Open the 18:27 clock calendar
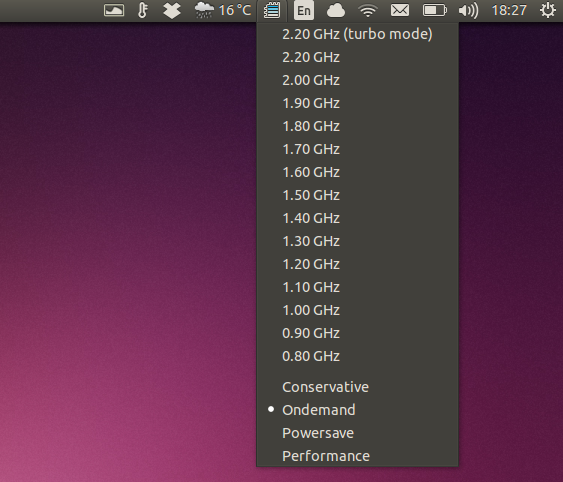Viewport: 563px width, 482px height. [x=509, y=10]
